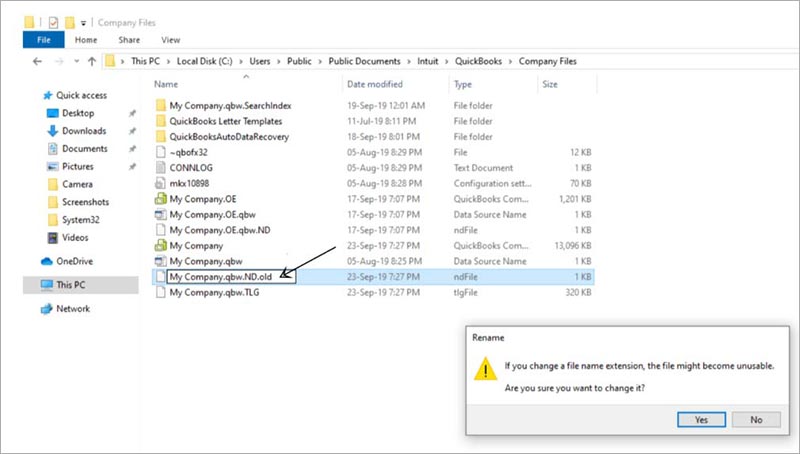Screen dimensions: 800x454
Task: Click the mkx10898 configuration file icon
Action: click(x=161, y=183)
